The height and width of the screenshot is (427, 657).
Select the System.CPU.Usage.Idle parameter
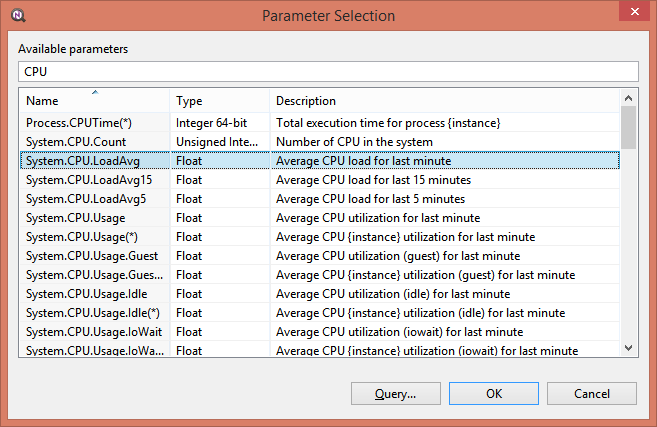pos(319,294)
